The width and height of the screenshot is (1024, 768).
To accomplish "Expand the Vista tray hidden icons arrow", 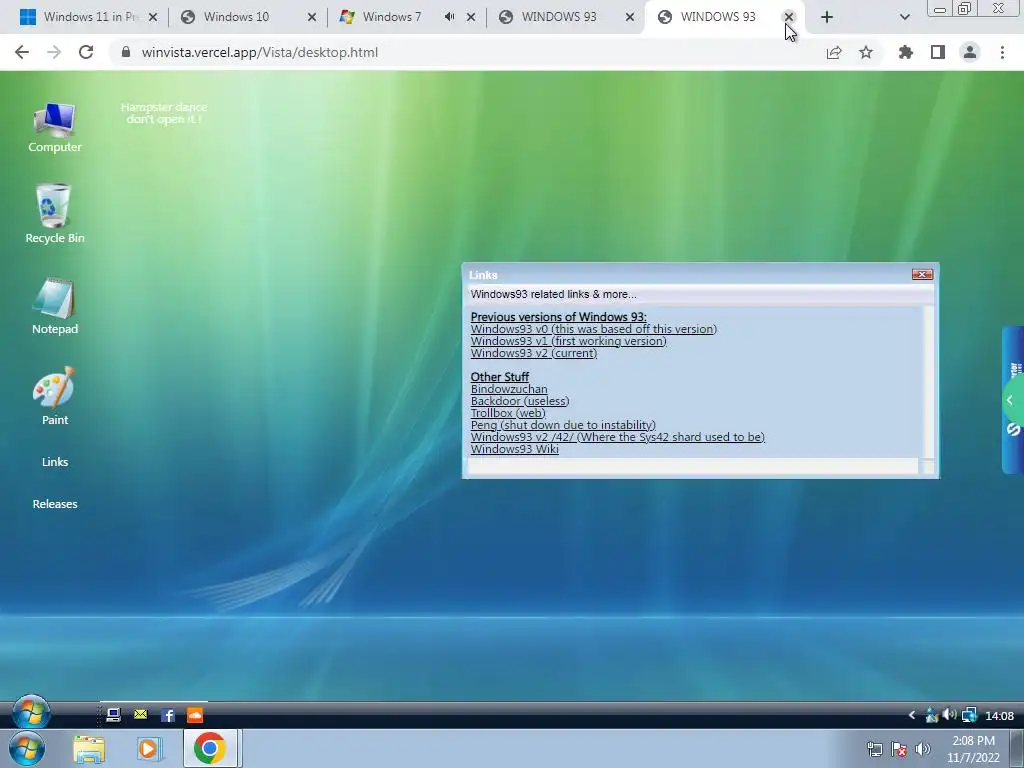I will coord(912,716).
